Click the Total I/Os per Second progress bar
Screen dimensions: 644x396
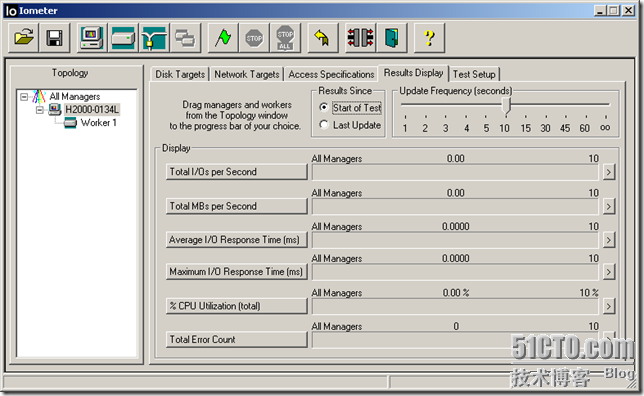(455, 173)
